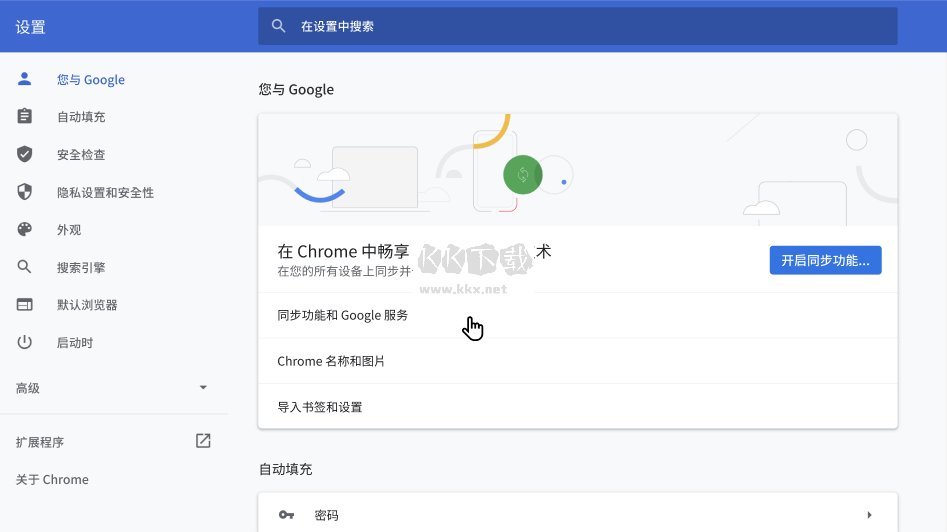The width and height of the screenshot is (947, 532).
Task: Open Chrome 名称和图片 row
Action: [x=331, y=361]
